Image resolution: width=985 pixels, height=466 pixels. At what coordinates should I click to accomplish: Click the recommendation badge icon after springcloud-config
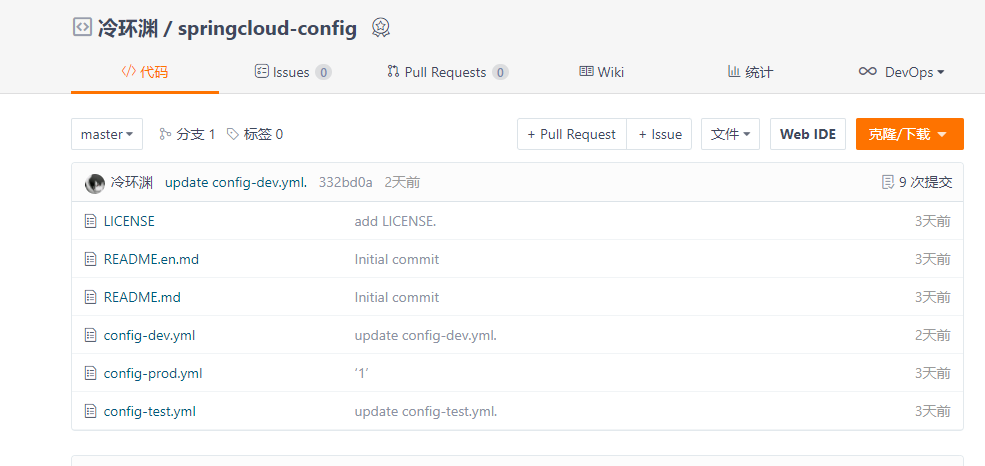(380, 28)
